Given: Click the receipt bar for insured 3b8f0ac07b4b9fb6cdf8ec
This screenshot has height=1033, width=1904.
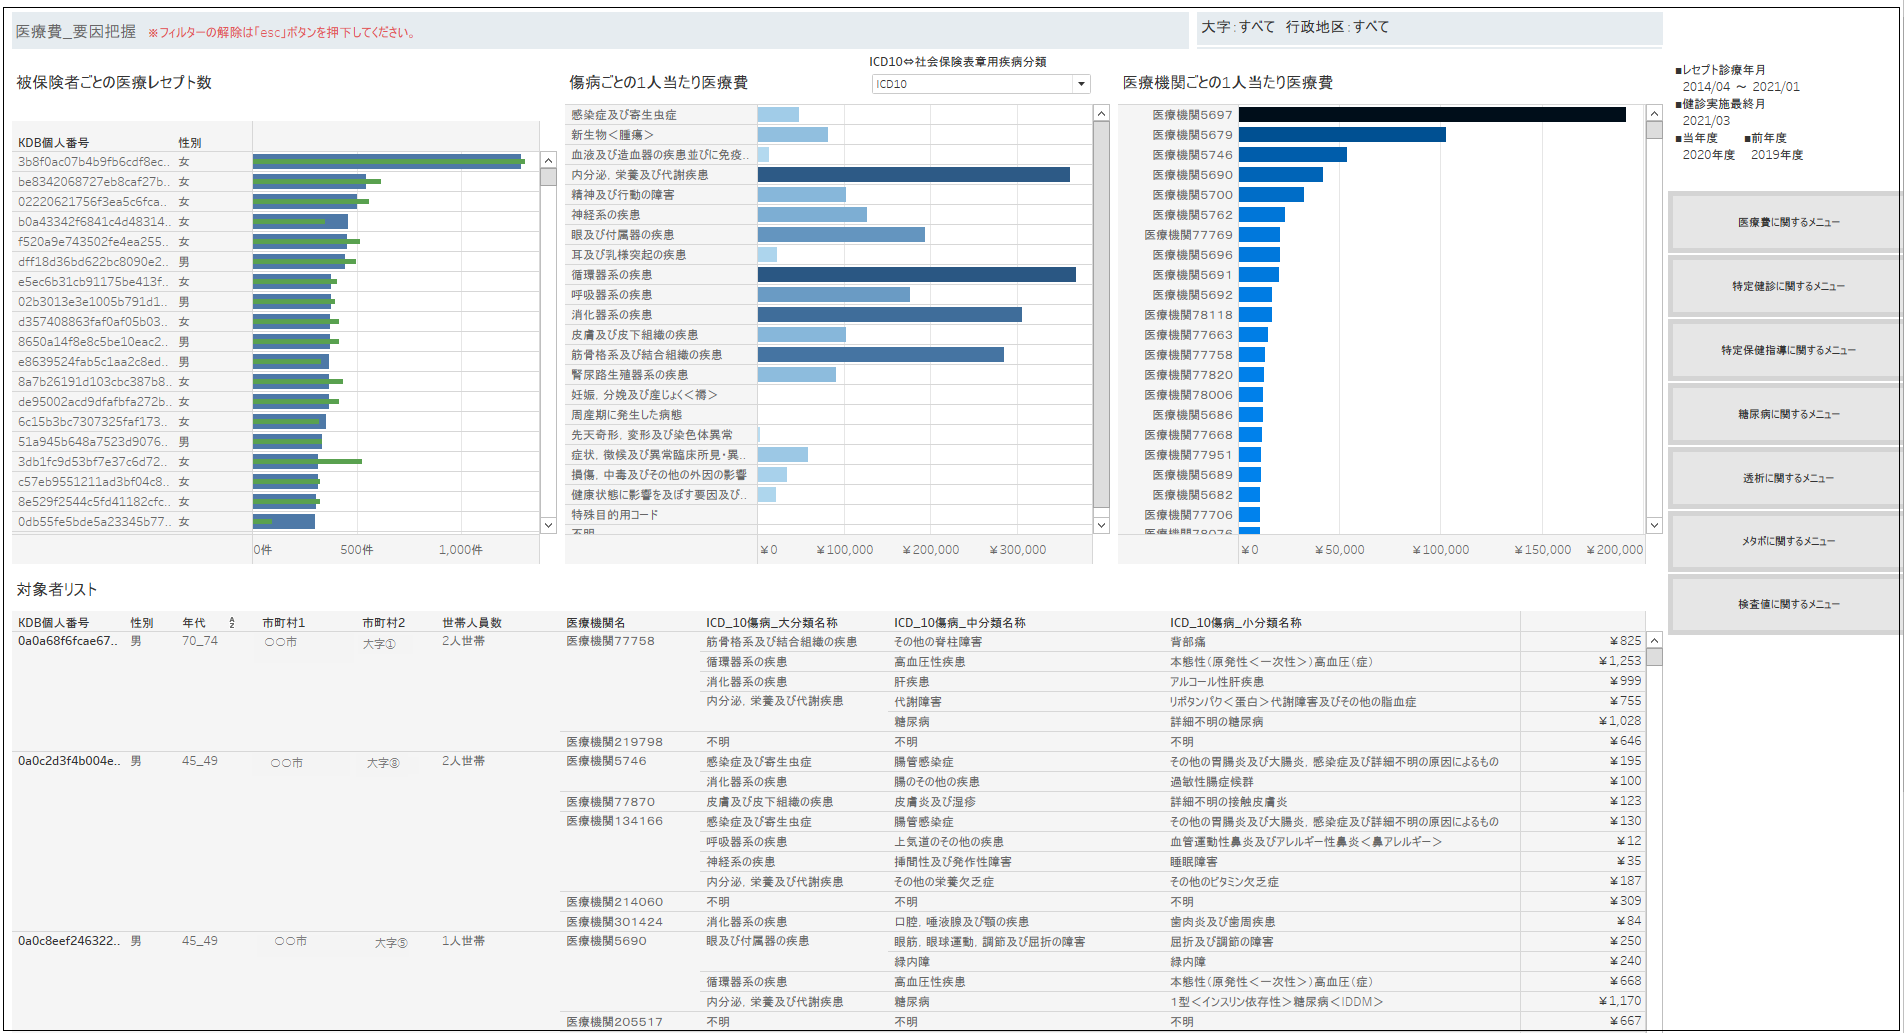Looking at the screenshot, I should click(x=388, y=161).
